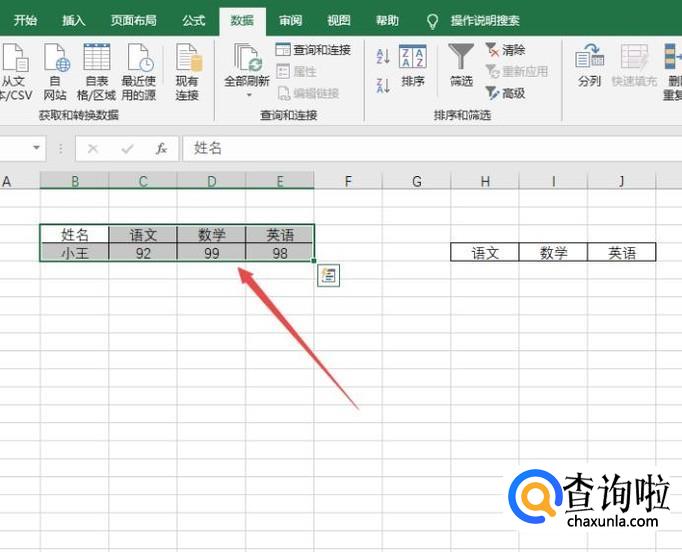Click the Sort A to Z ascending icon
This screenshot has height=552, width=682.
[383, 57]
